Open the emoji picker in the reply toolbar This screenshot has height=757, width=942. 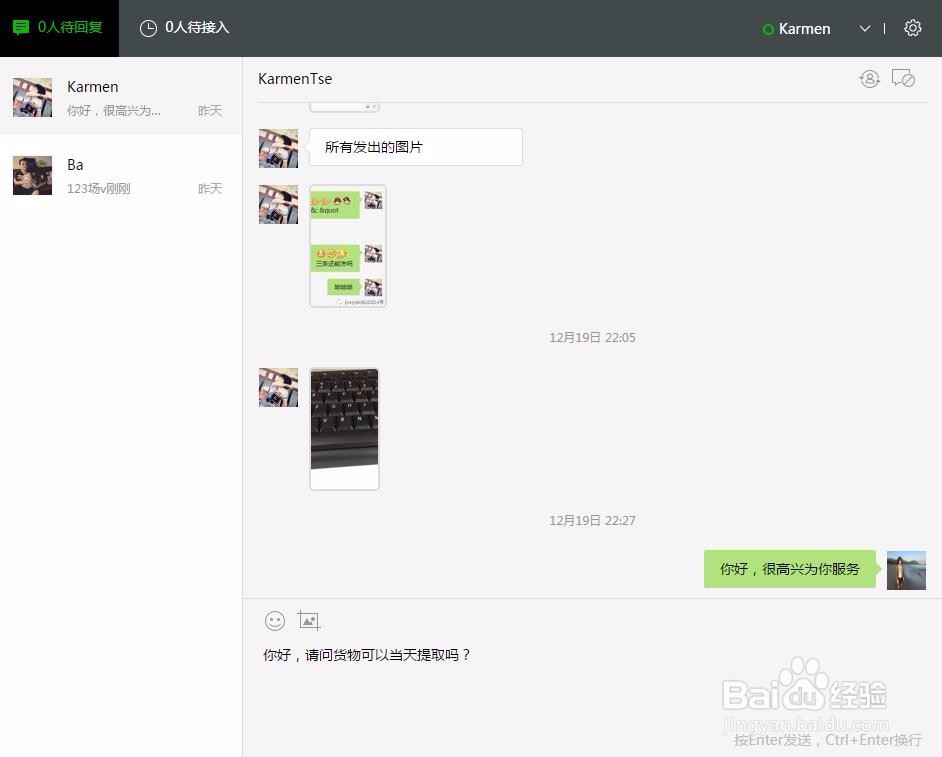point(274,621)
